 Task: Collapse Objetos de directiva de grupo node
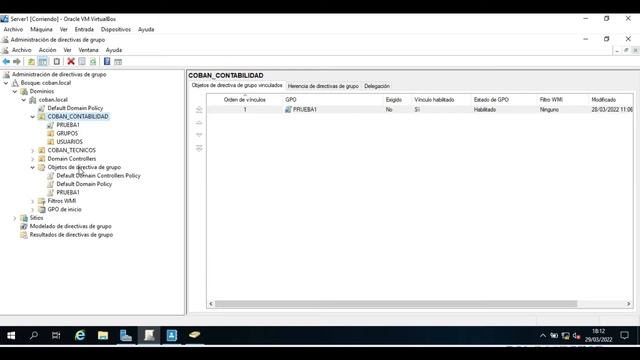point(33,167)
